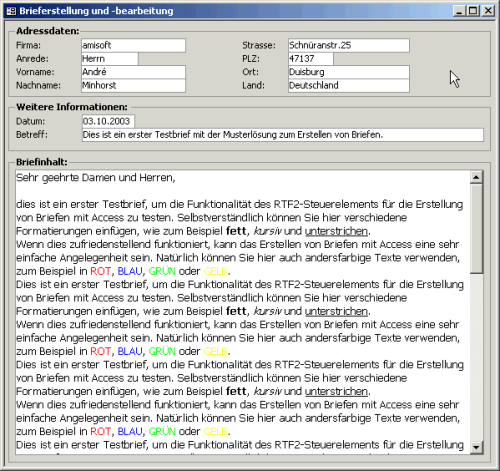This screenshot has width=500, height=471.
Task: Click the 'Firma:' label
Action: pos(28,45)
